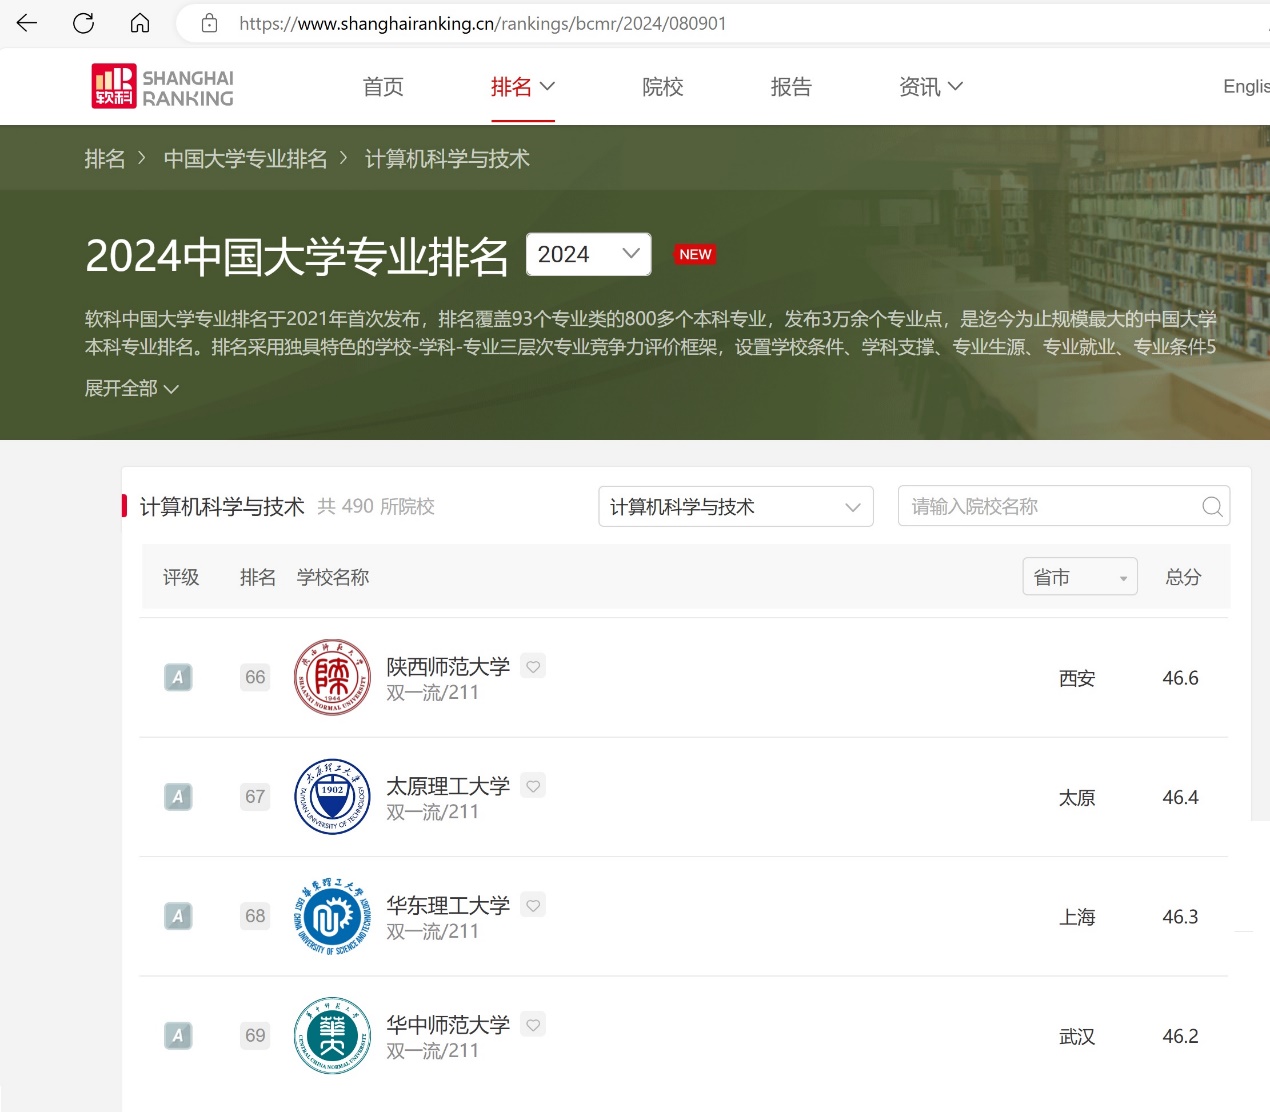The height and width of the screenshot is (1112, 1270).
Task: Click the ShanghaiRanking logo
Action: (163, 87)
